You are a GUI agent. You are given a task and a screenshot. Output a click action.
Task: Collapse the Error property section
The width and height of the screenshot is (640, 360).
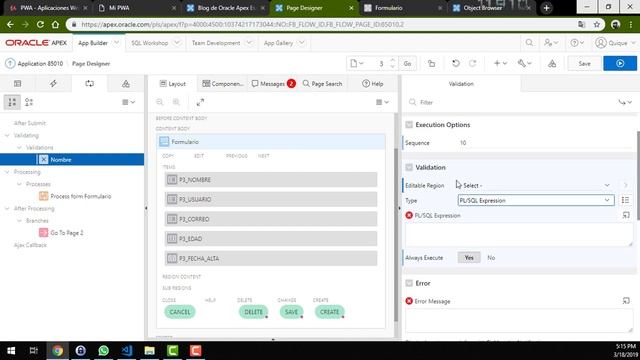(409, 283)
